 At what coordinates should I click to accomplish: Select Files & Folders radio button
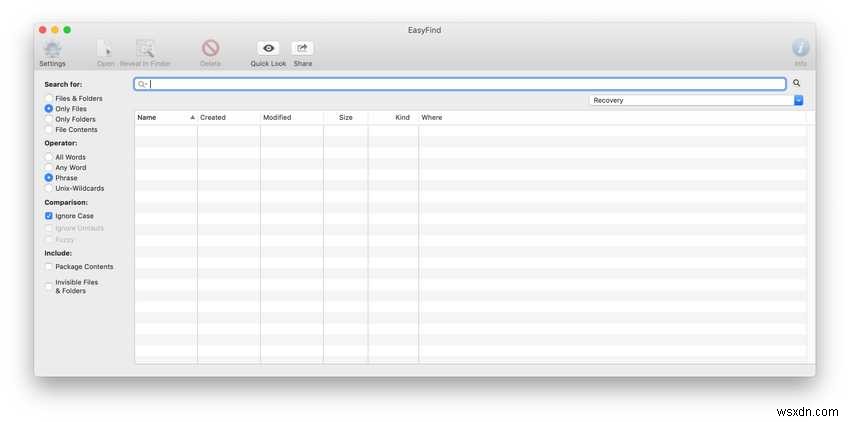[49, 98]
